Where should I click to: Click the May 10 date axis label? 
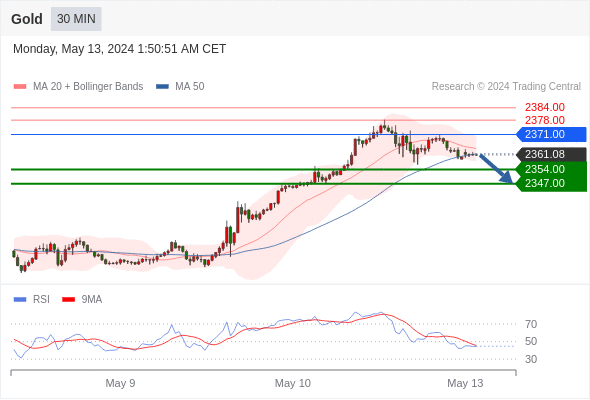coord(293,383)
